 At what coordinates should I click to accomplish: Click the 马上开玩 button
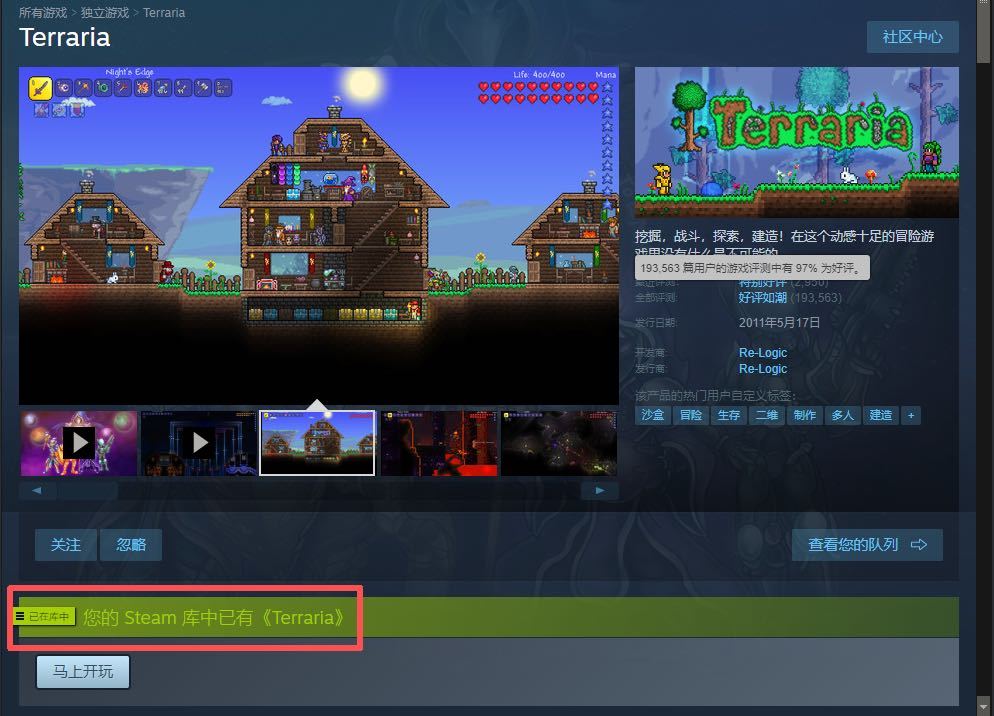tap(83, 672)
